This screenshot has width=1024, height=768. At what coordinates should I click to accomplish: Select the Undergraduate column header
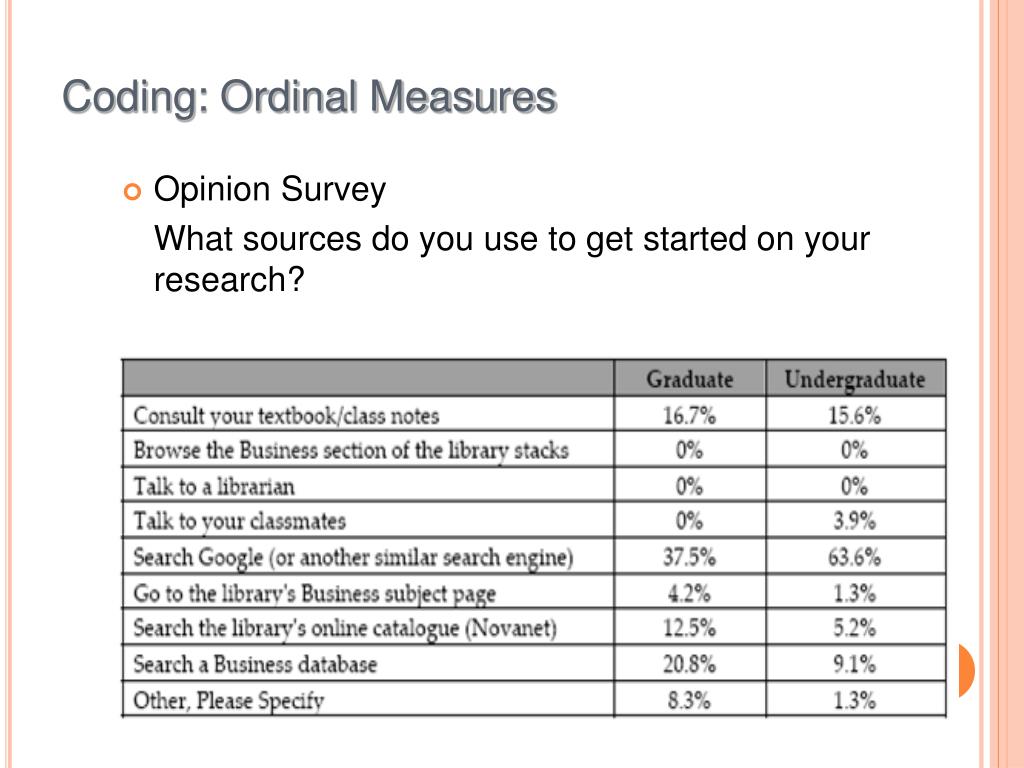pyautogui.click(x=855, y=379)
